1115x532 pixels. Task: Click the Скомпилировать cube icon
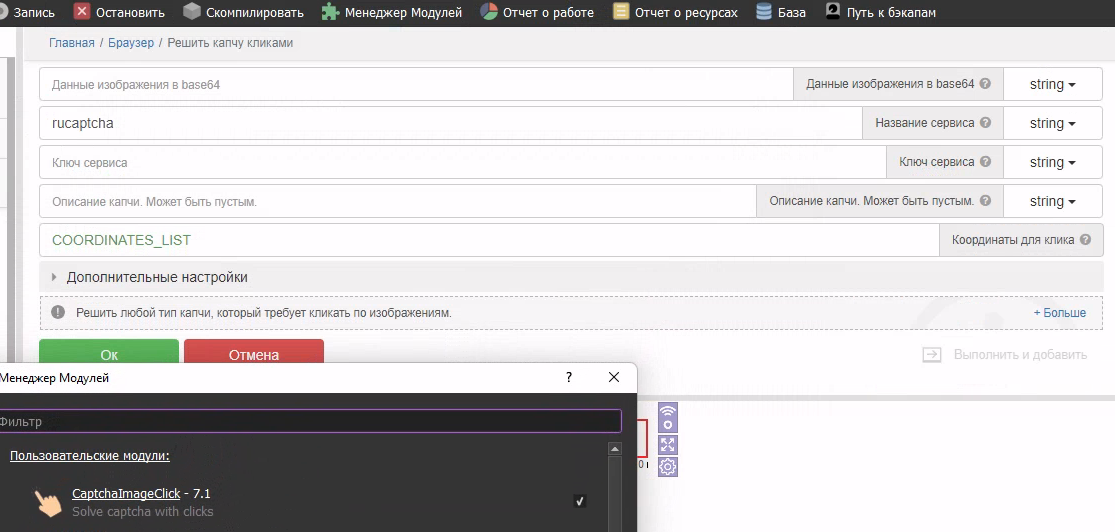192,12
